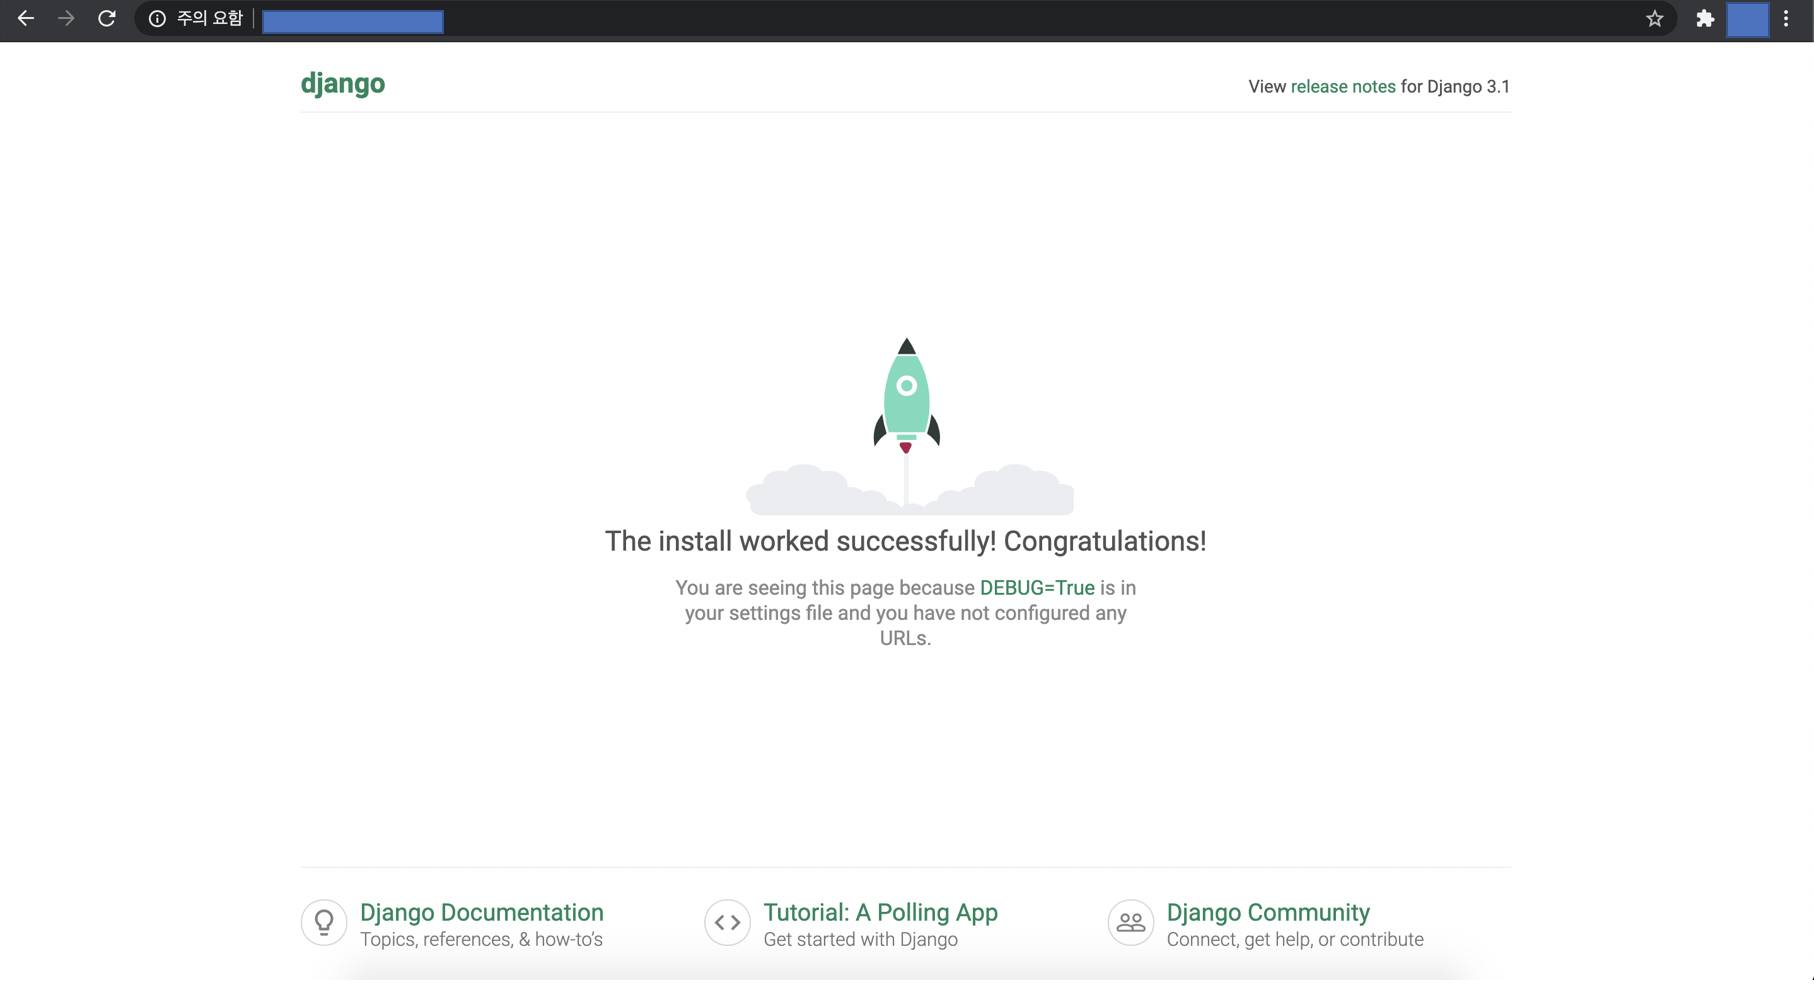Viewport: 1814px width, 1006px height.
Task: Click 'Connect, get help, or contribute' text
Action: [x=1295, y=940]
